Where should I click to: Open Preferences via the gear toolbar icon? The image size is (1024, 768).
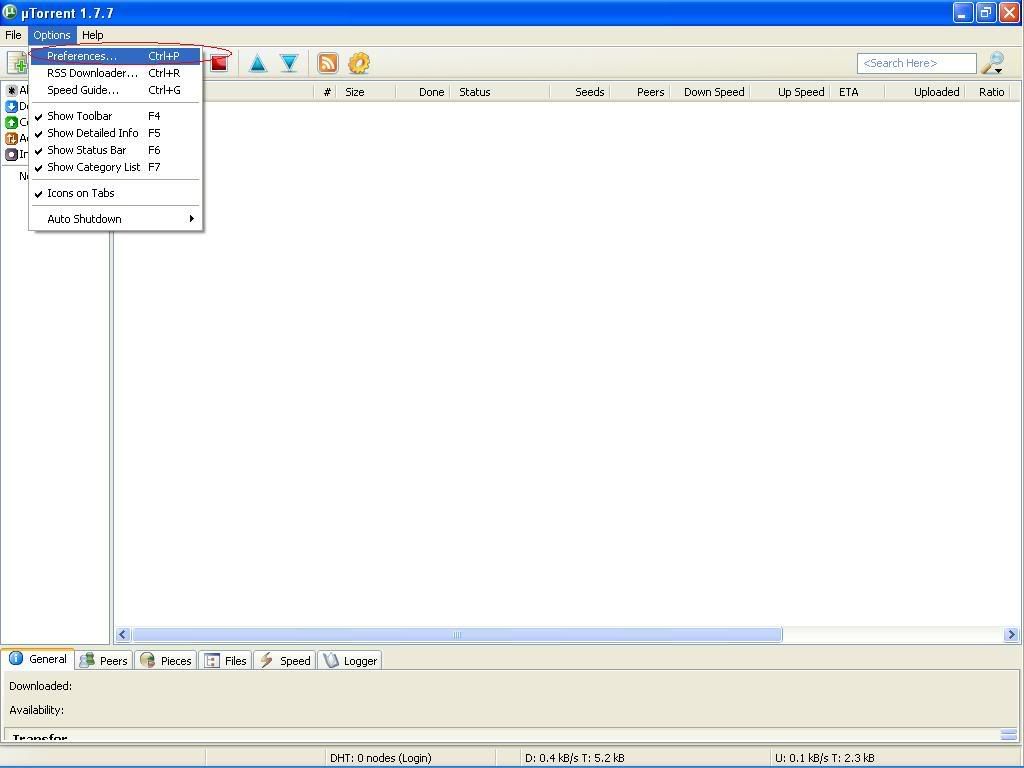[x=359, y=63]
